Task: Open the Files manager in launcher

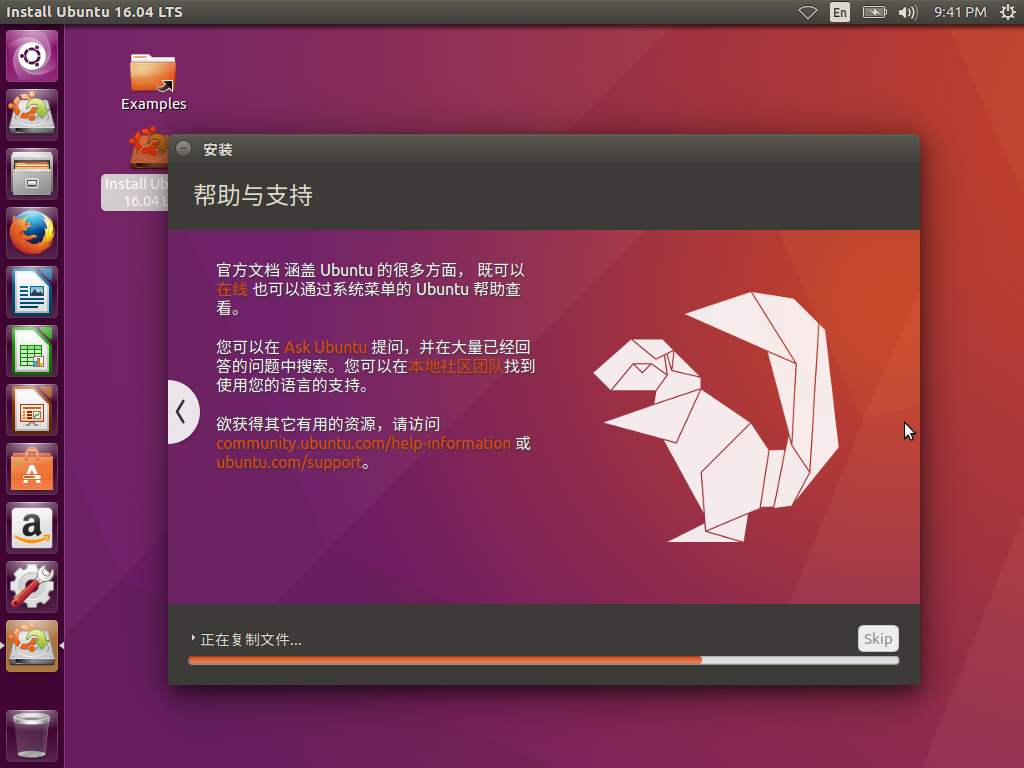Action: click(32, 174)
